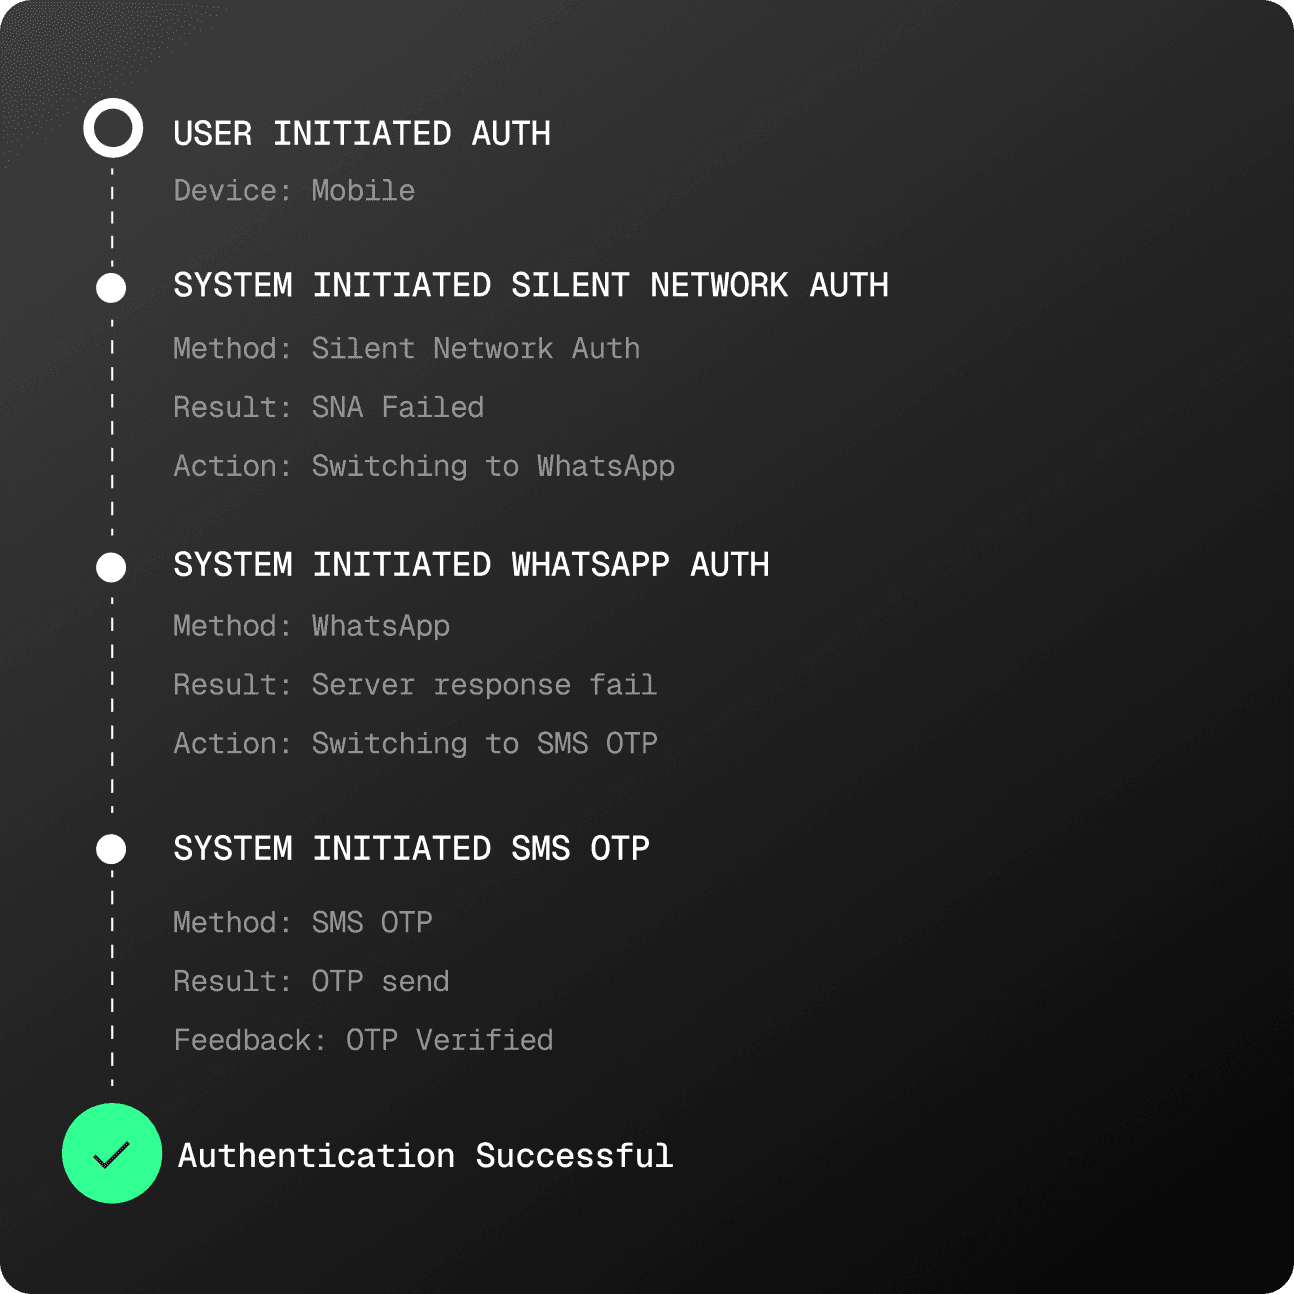Click SYSTEM INITIATED WHATSAPP AUTH heading

[x=471, y=565]
